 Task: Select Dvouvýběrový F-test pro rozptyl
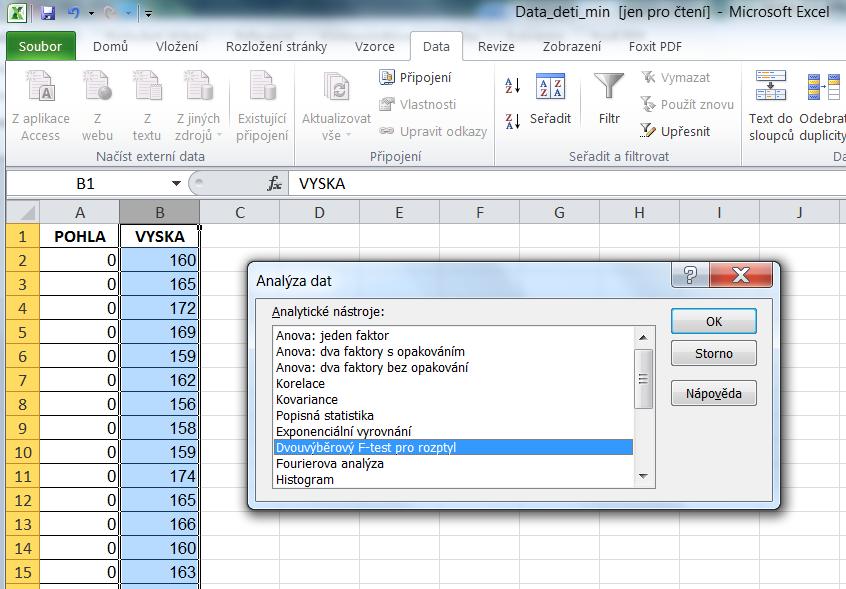point(453,447)
